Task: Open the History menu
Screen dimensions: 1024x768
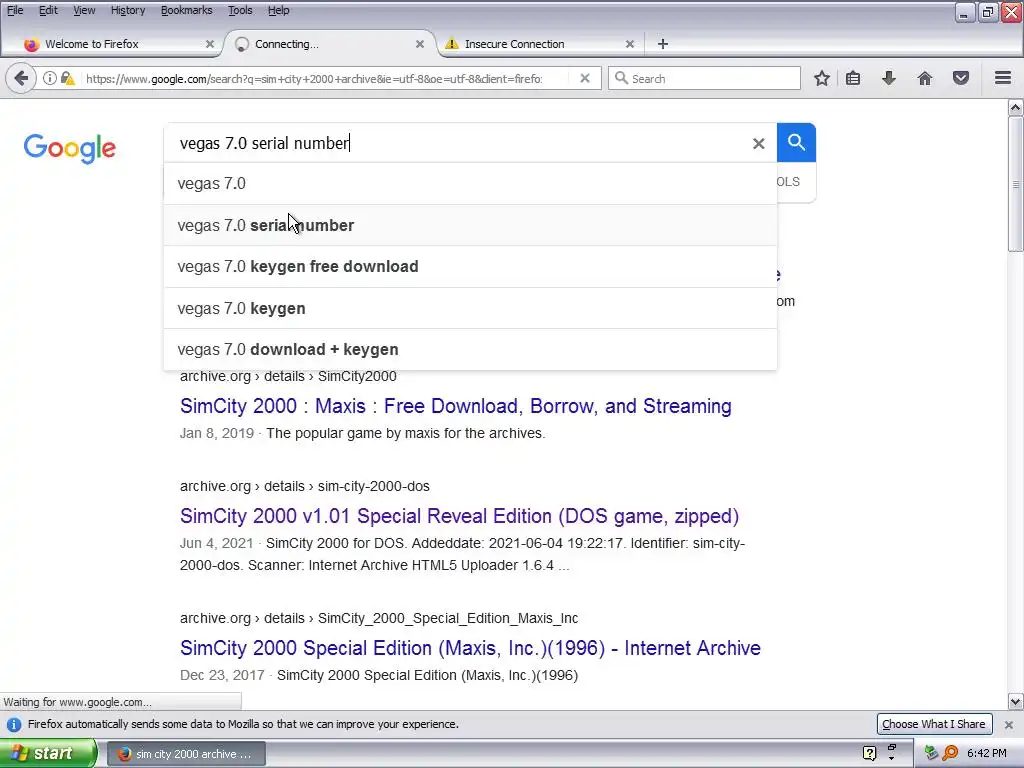Action: click(x=127, y=10)
